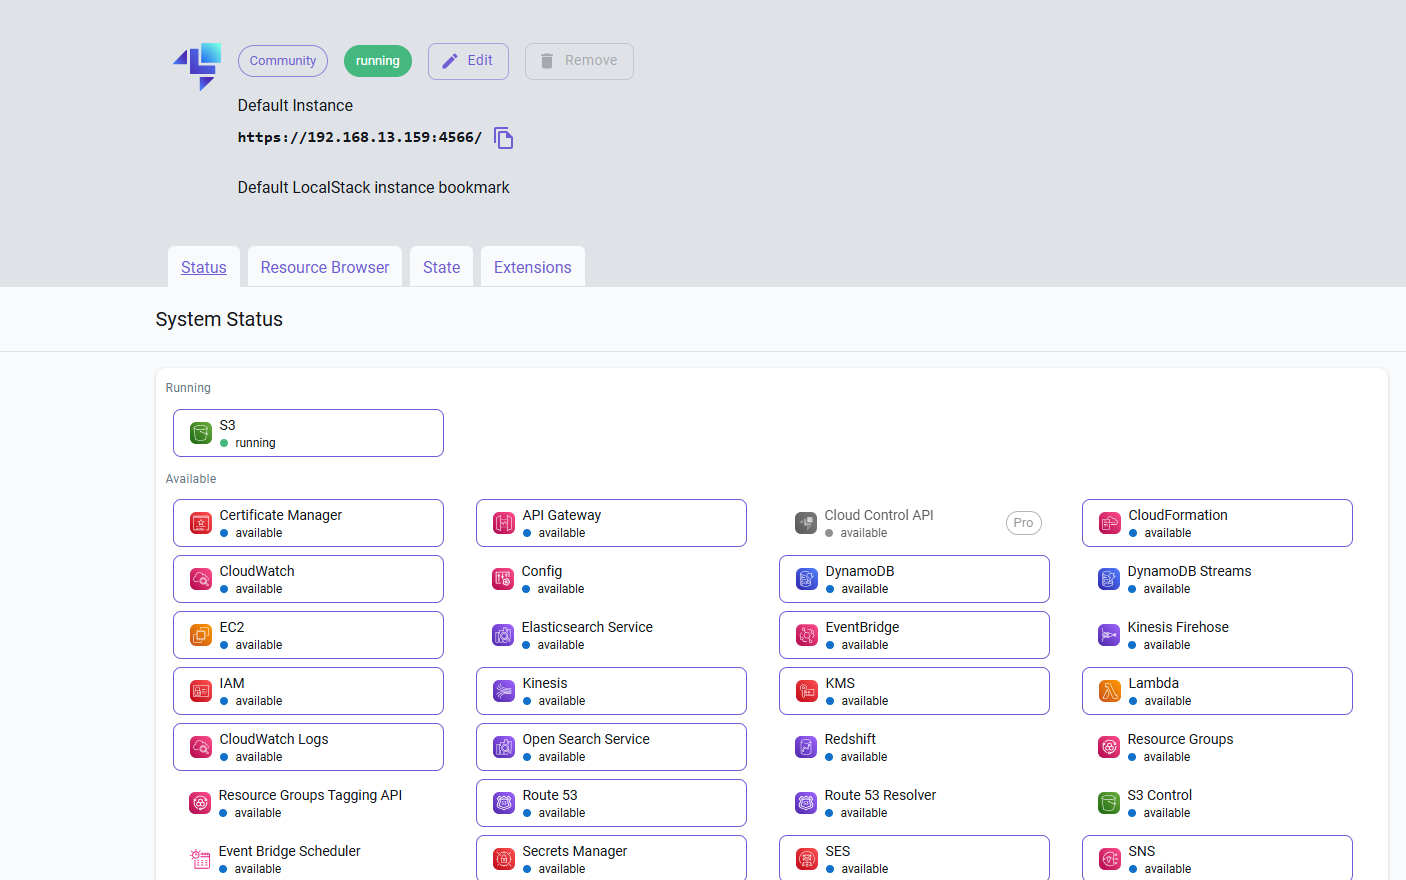Click the 'Event Bridge Scheduler' name
Screen dimensions: 1406x880
[289, 851]
